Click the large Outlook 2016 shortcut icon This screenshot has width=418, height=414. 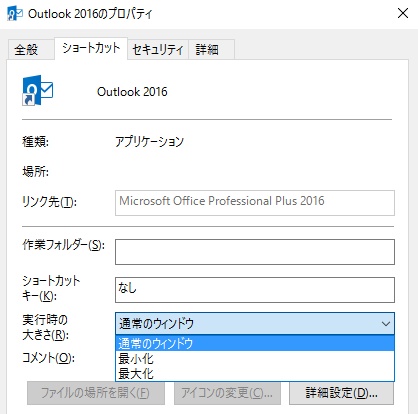coord(37,90)
